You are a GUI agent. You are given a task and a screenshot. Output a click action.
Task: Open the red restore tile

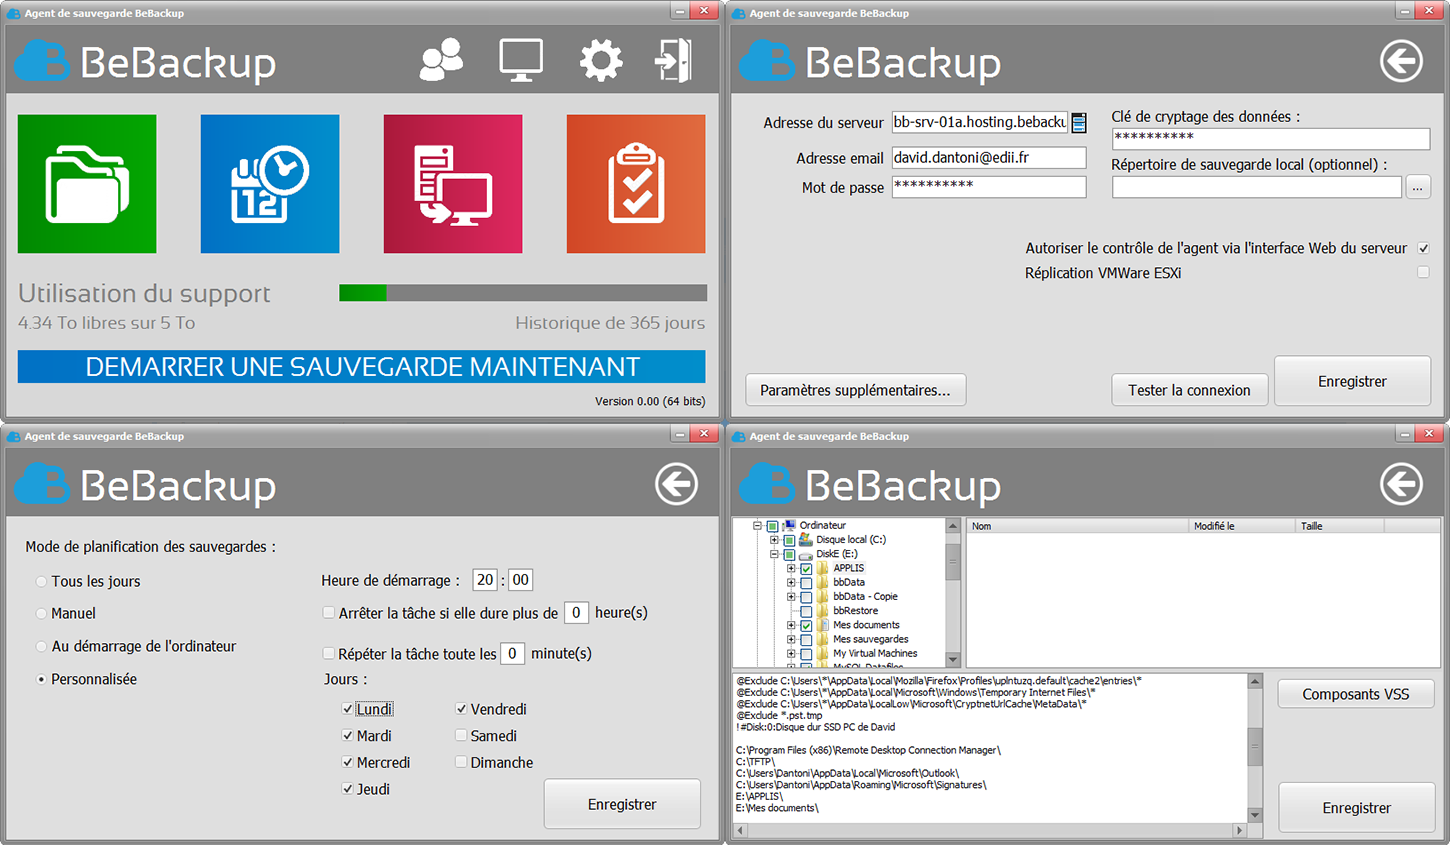pos(453,184)
